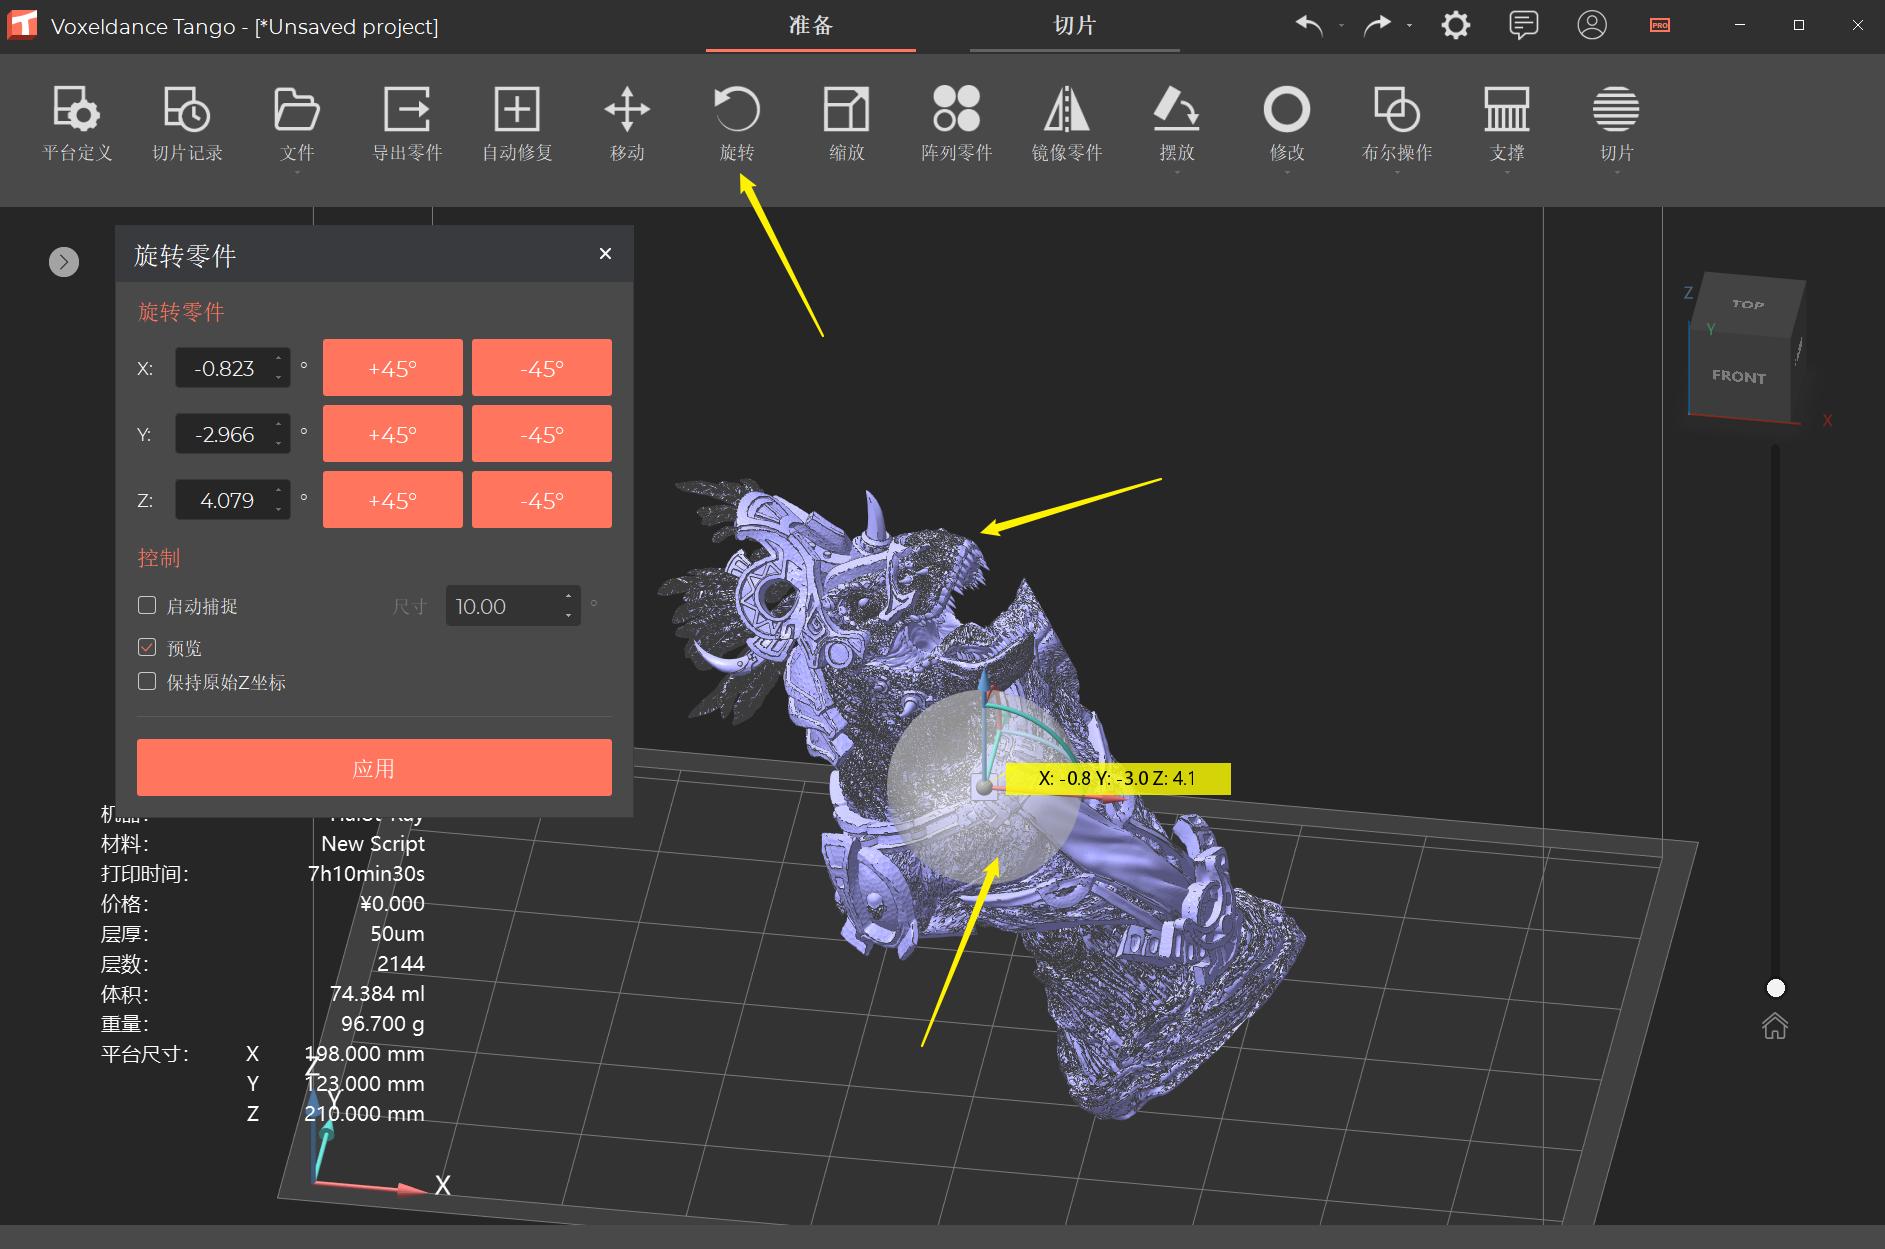Expand the 摆放 tool dropdown arrow
This screenshot has width=1885, height=1249.
click(1178, 172)
